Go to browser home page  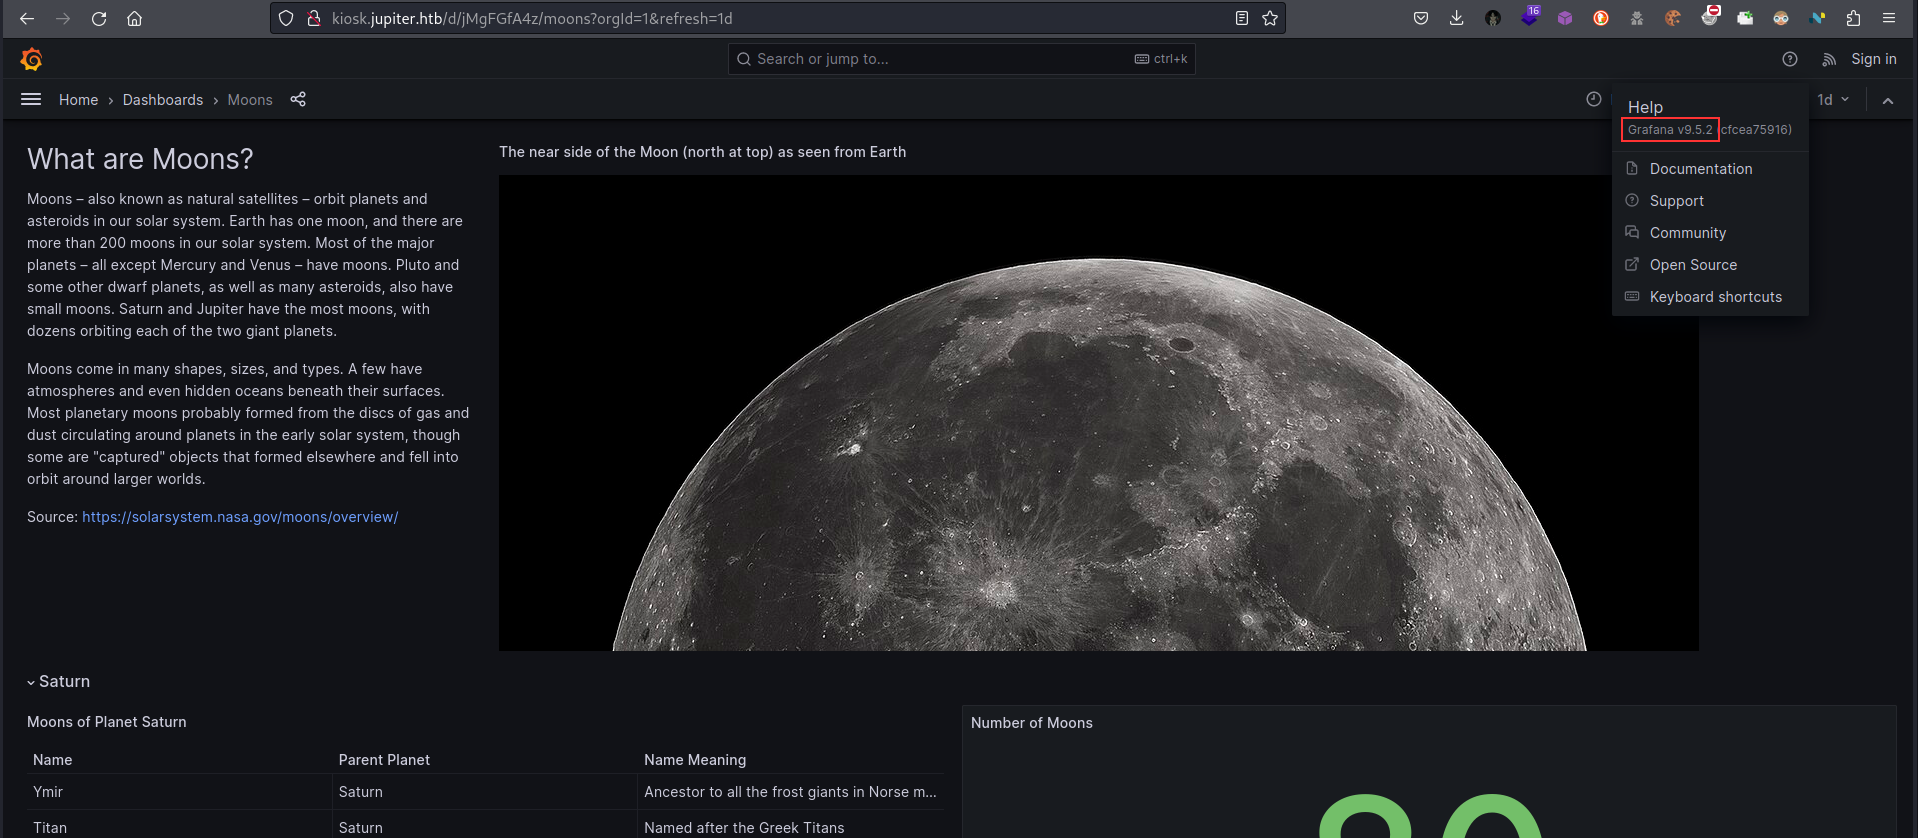coord(135,18)
